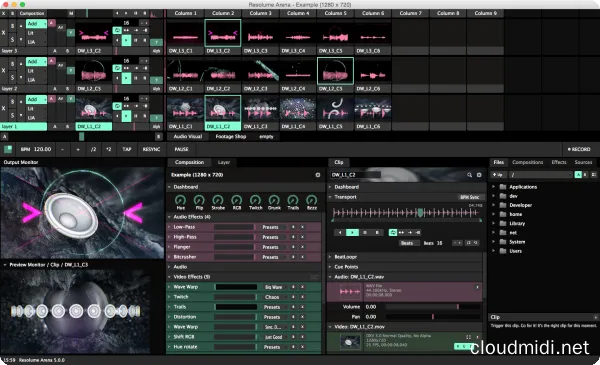
Task: Open composition settings gear icon
Action: [318, 175]
